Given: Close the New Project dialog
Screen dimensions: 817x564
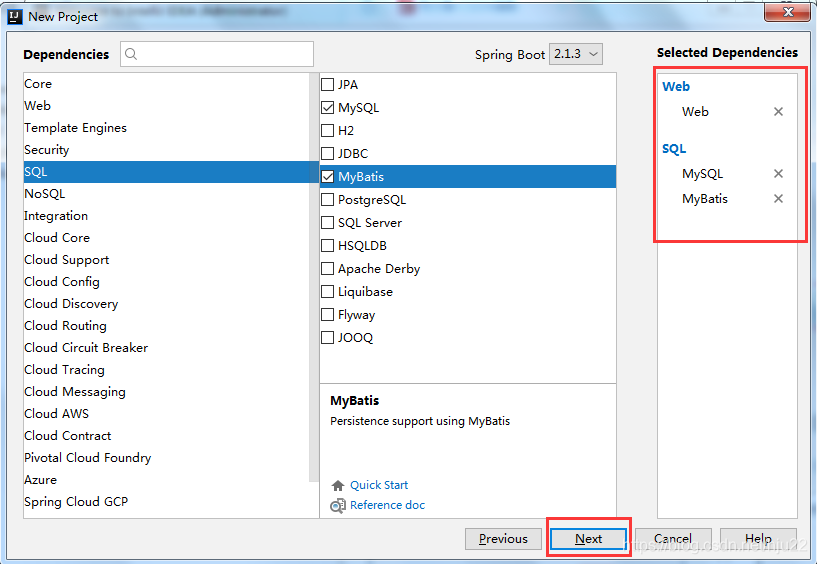Looking at the screenshot, I should [x=787, y=11].
